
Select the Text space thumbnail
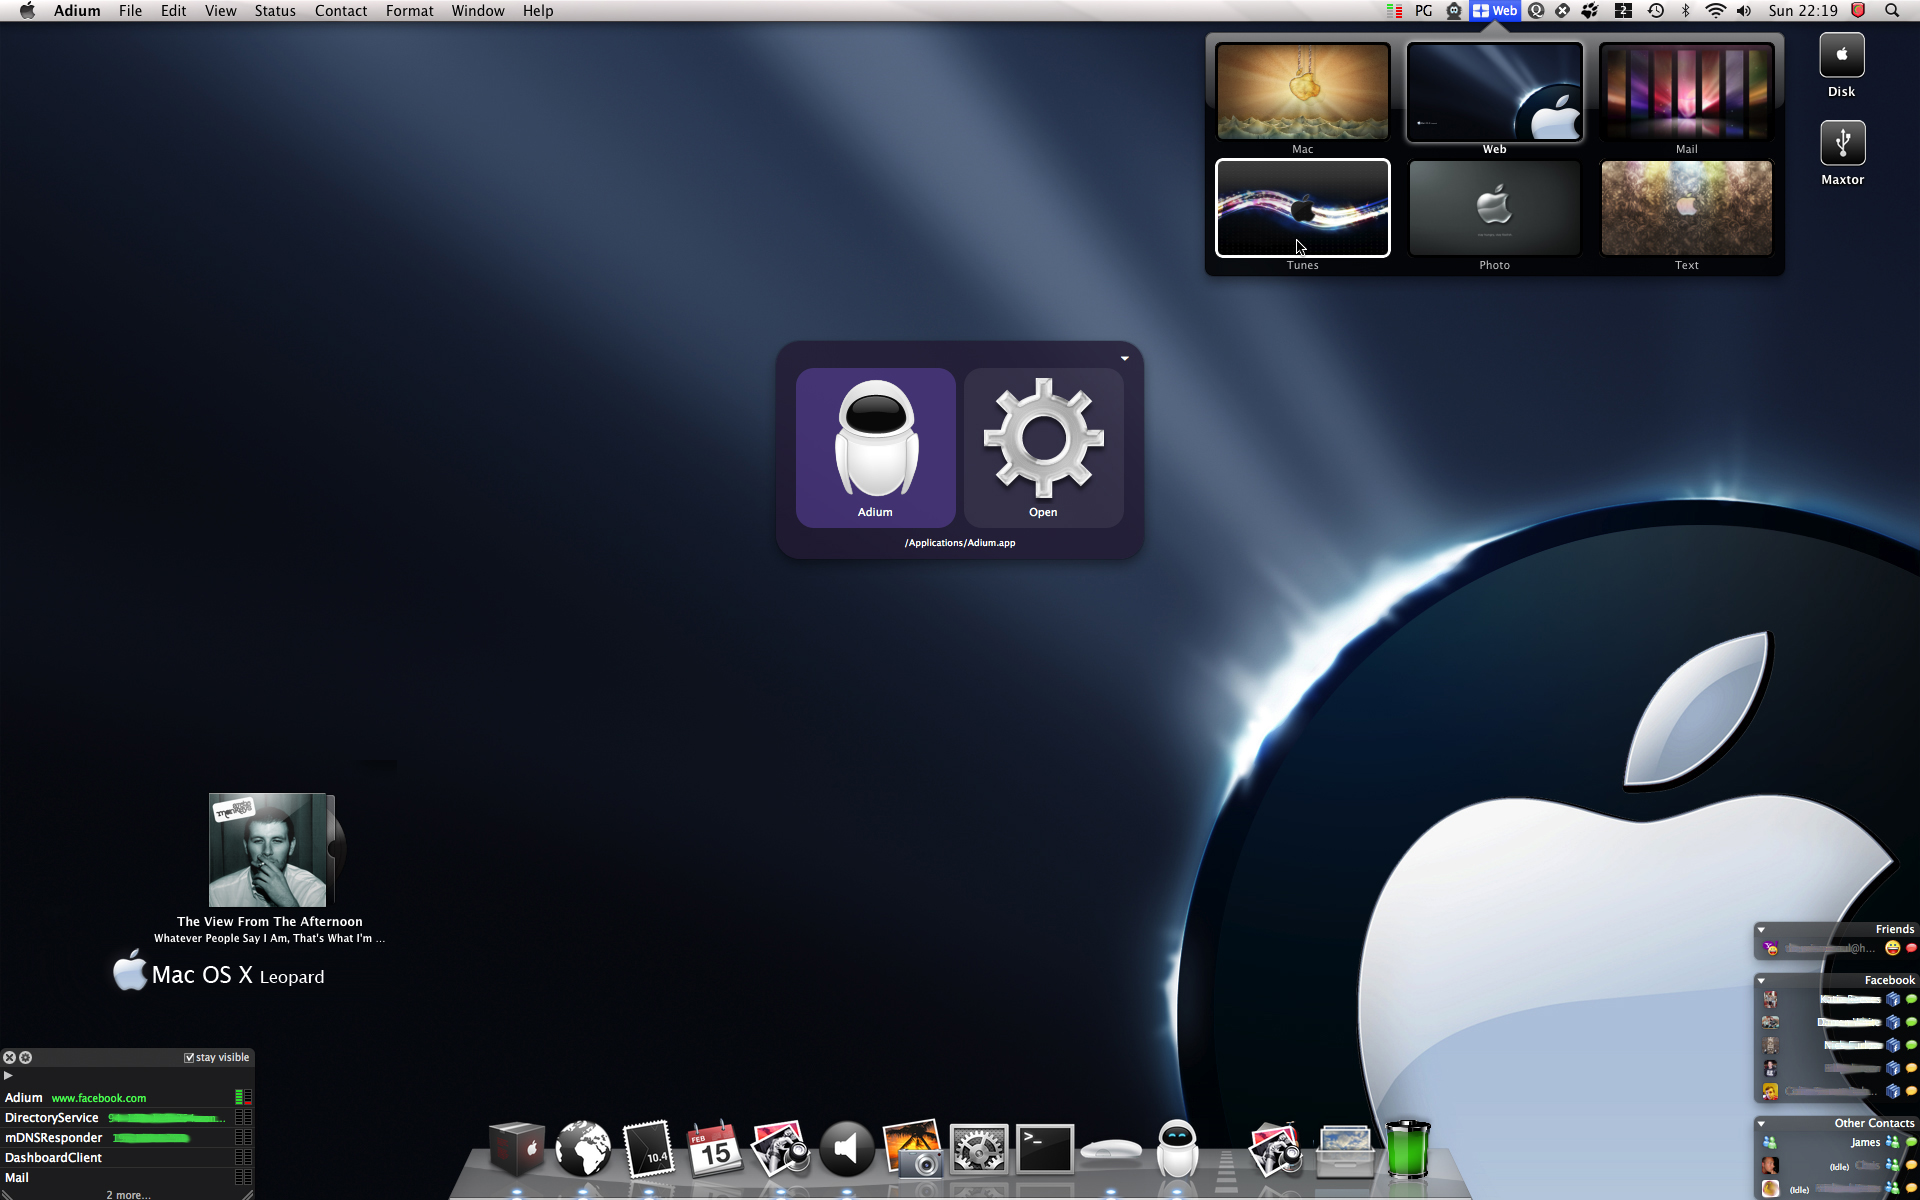(x=1687, y=208)
